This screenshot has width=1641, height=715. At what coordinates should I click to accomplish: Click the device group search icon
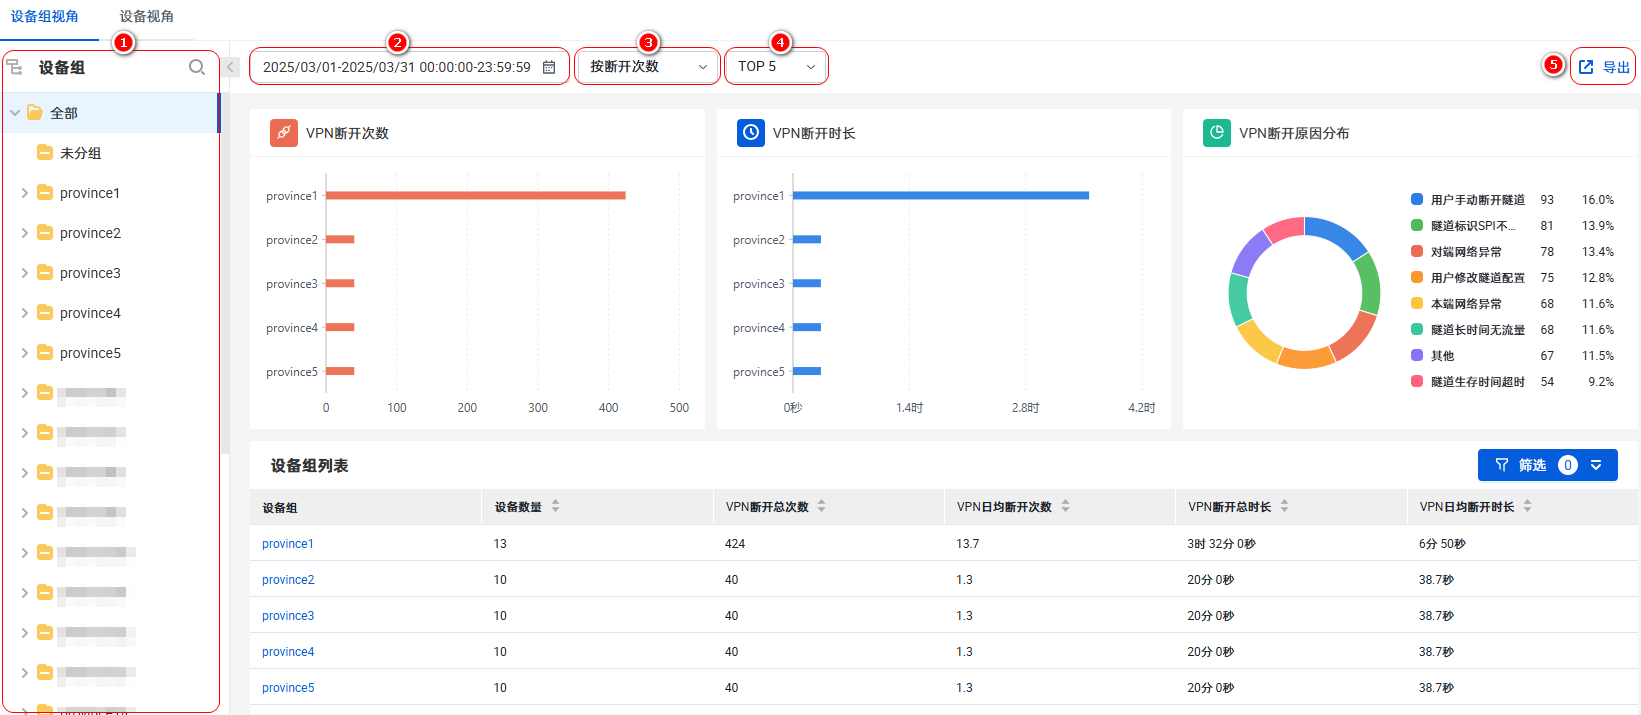(x=197, y=67)
